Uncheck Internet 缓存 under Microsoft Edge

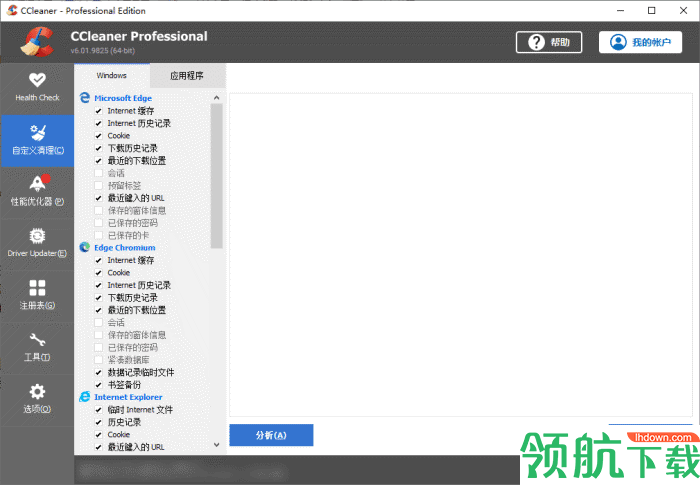99,111
